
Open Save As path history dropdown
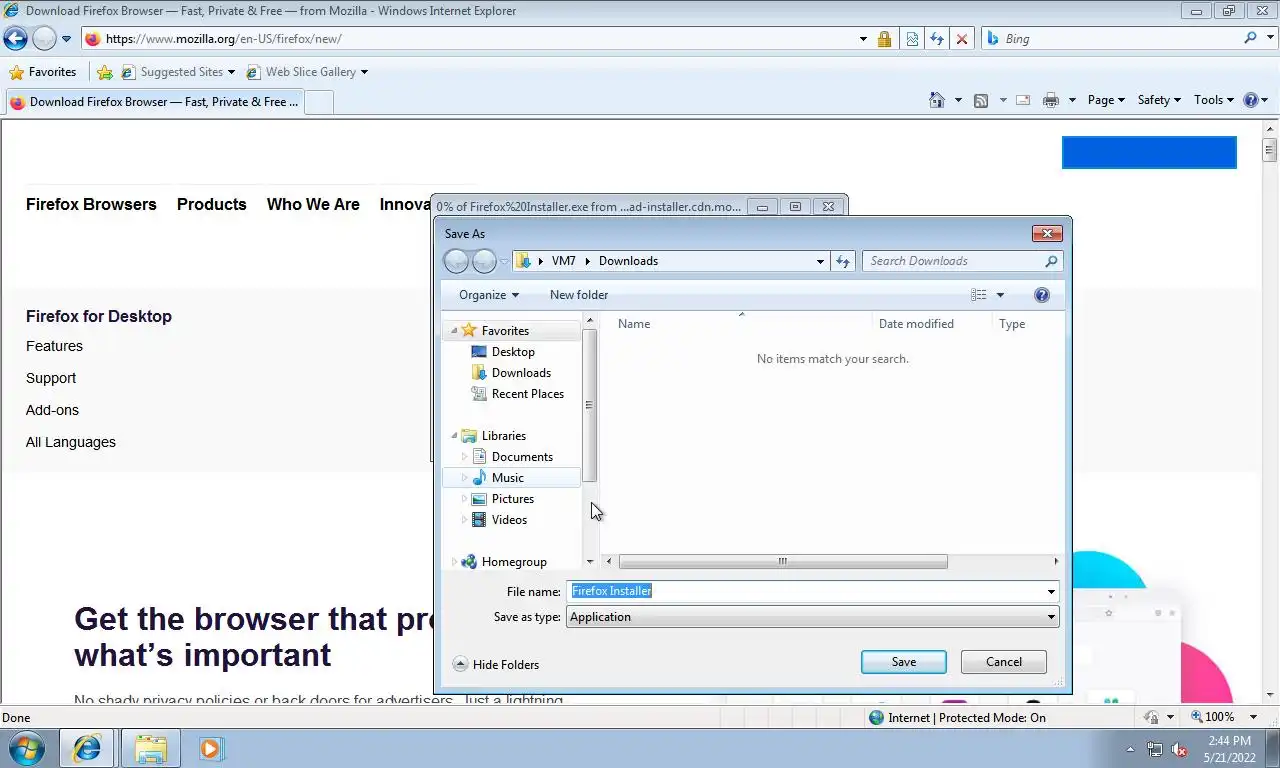(821, 261)
